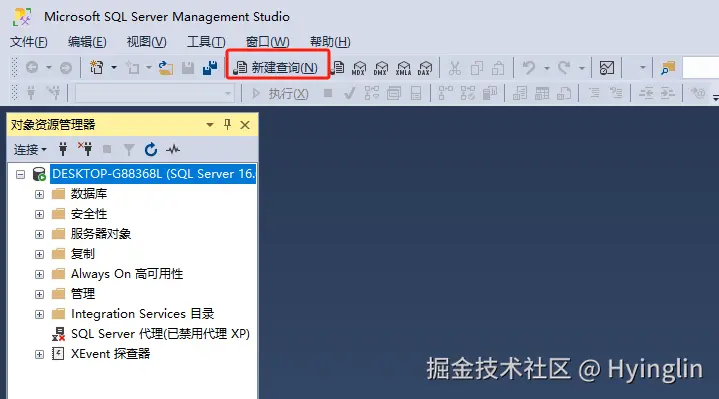The image size is (719, 399).
Task: Expand the Integration Services 目录 folder
Action: pos(39,315)
